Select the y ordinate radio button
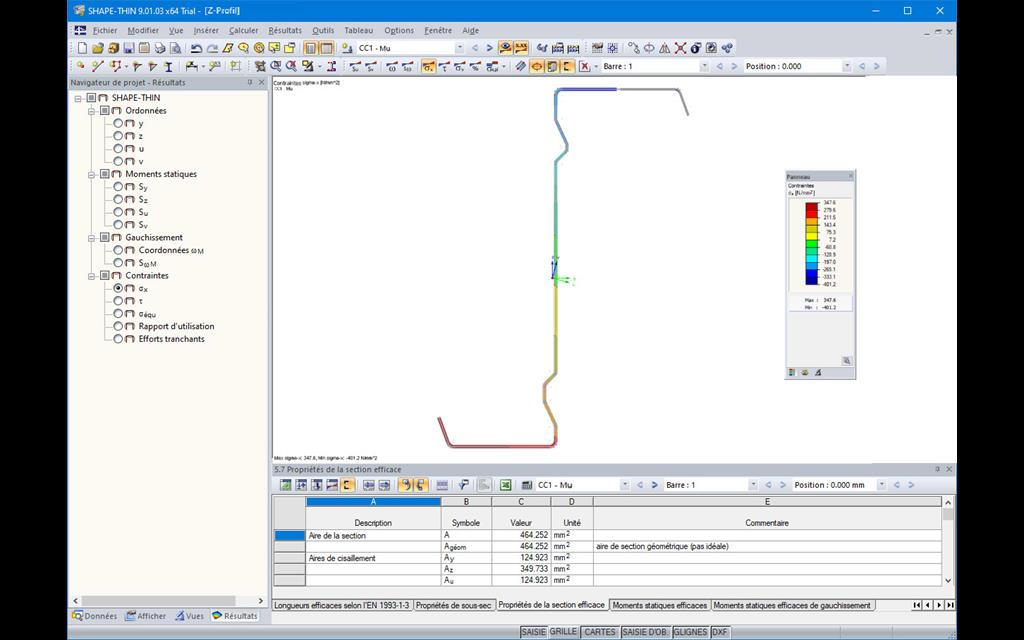 pyautogui.click(x=118, y=123)
